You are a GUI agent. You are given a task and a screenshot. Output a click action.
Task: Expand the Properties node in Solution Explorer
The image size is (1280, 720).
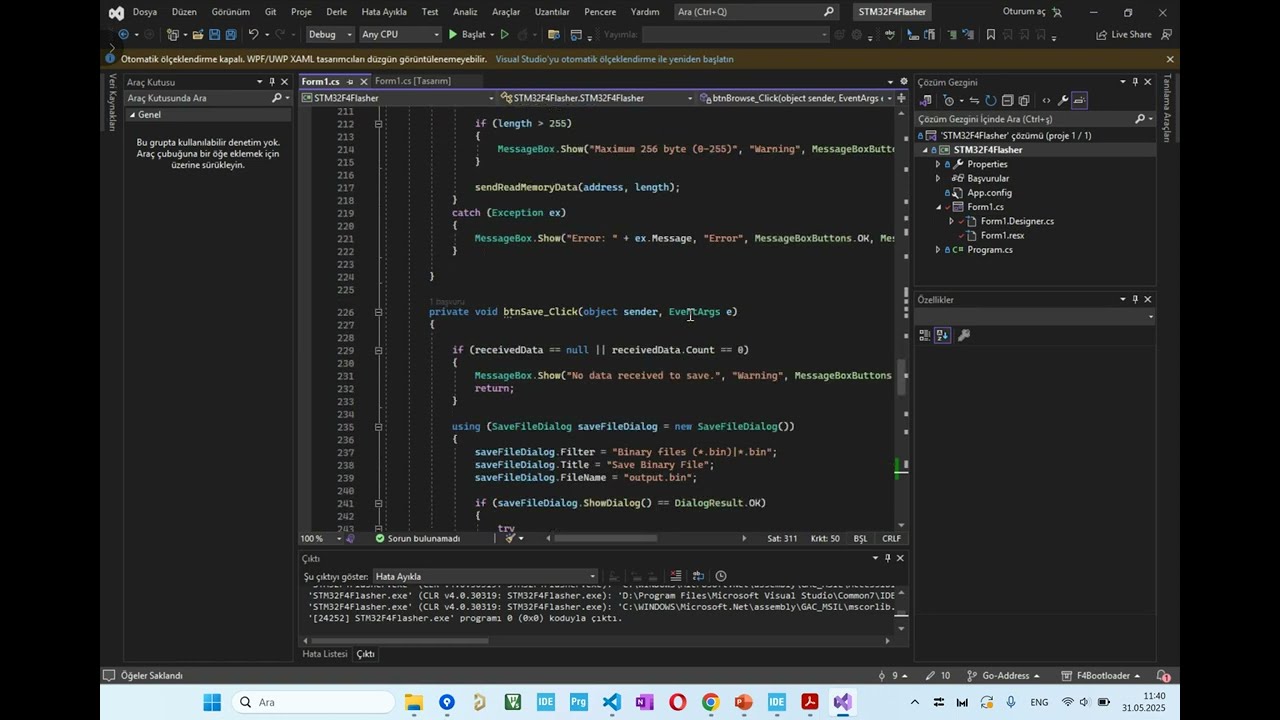[938, 164]
